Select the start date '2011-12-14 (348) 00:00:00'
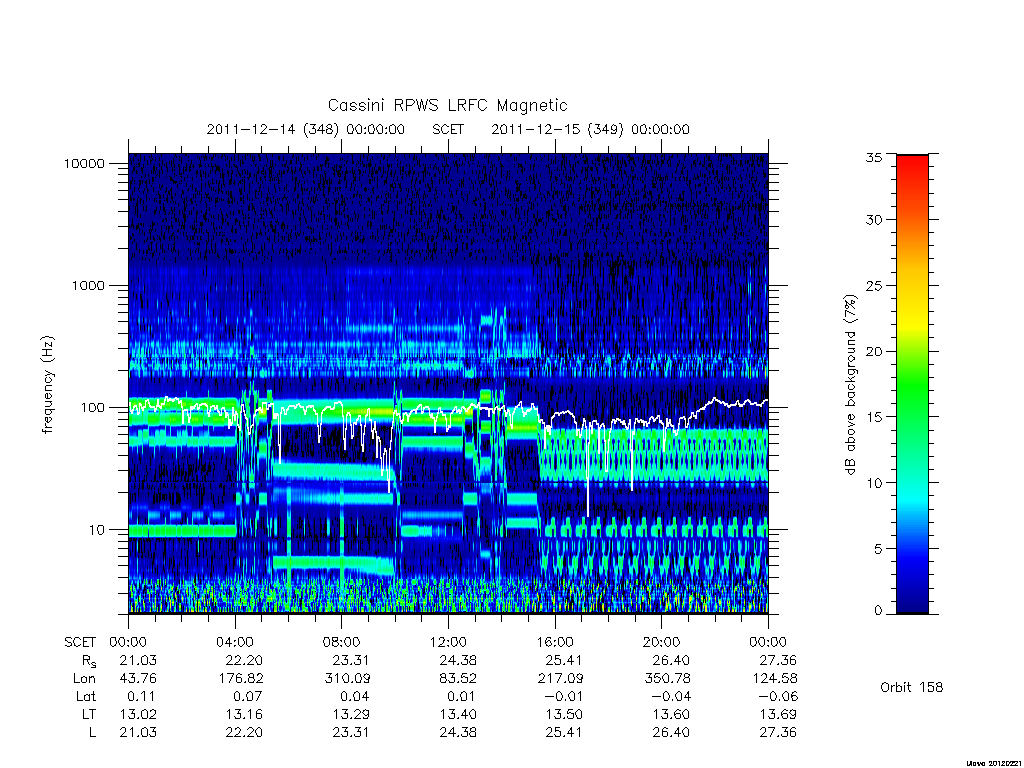 pos(306,129)
